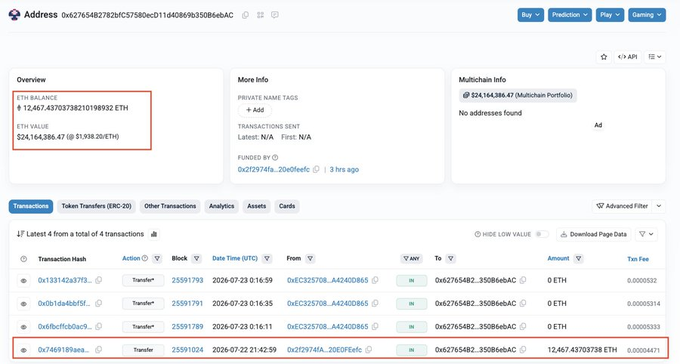The height and width of the screenshot is (364, 680).
Task: Open the Buy dropdown
Action: 530,15
